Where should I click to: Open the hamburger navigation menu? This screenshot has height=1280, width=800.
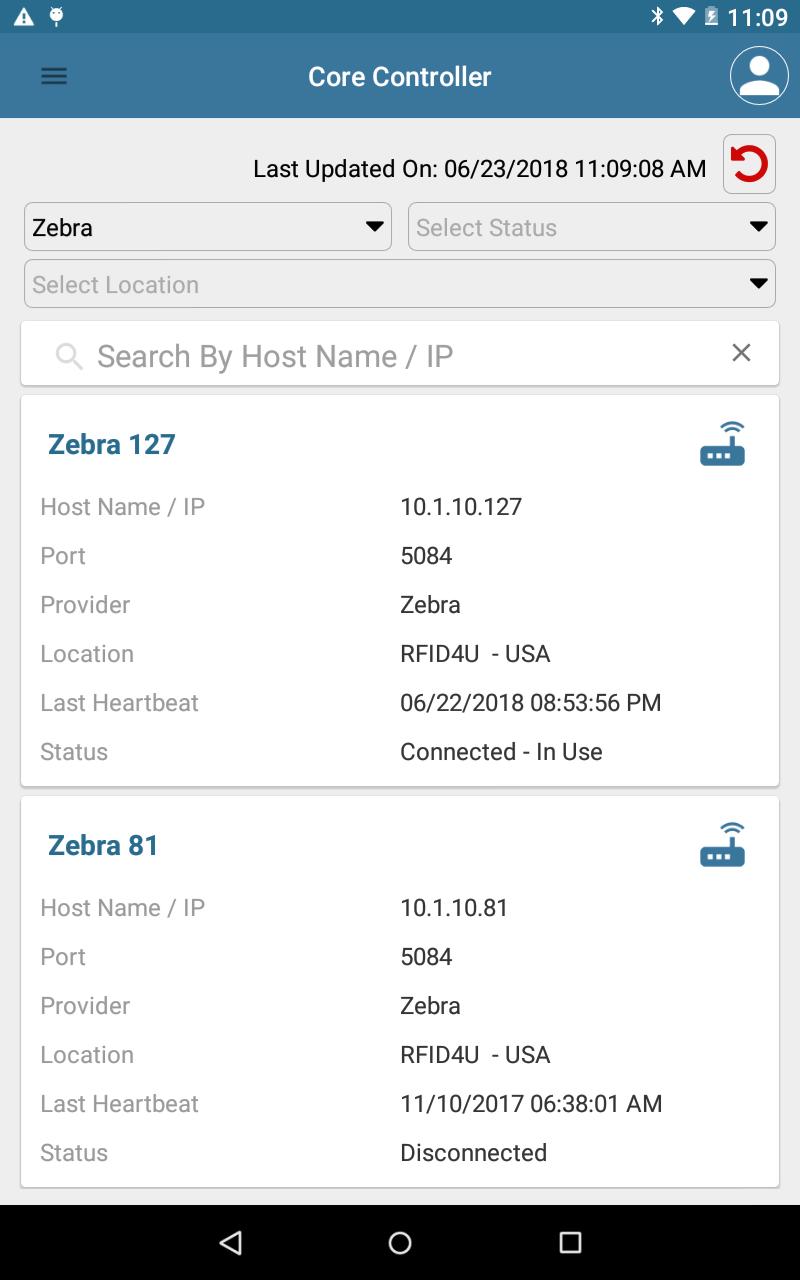point(54,76)
